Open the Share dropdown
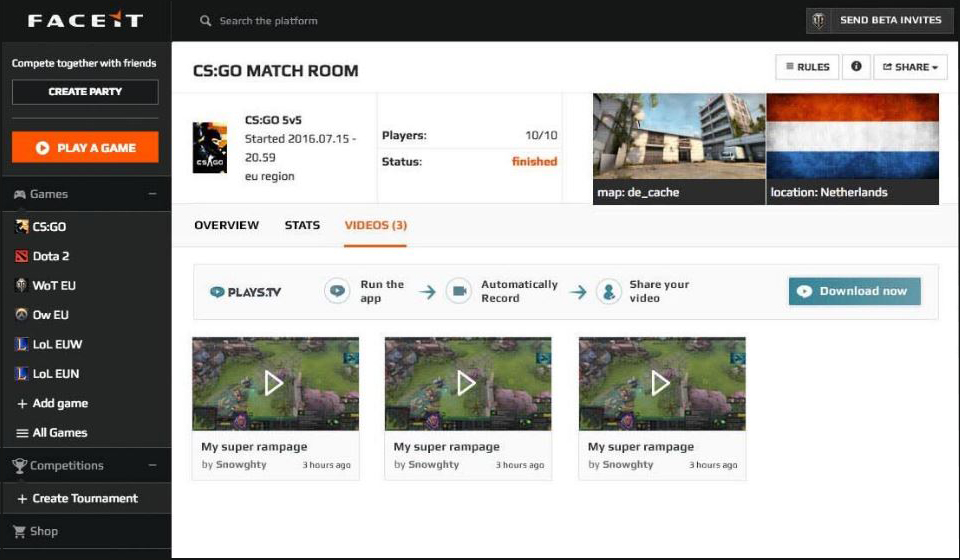 (x=910, y=67)
